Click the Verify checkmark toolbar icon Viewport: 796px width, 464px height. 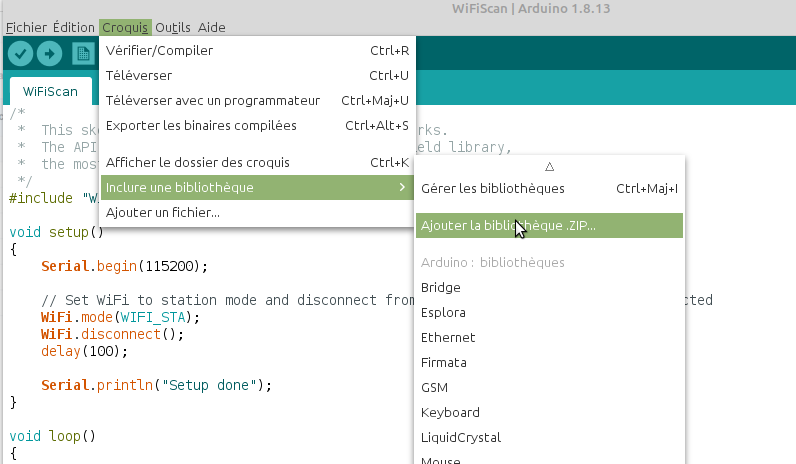click(x=20, y=53)
